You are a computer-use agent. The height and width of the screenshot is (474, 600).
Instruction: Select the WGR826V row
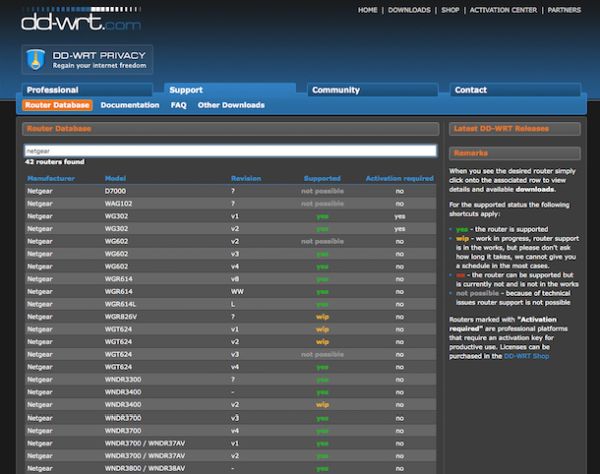click(x=230, y=317)
